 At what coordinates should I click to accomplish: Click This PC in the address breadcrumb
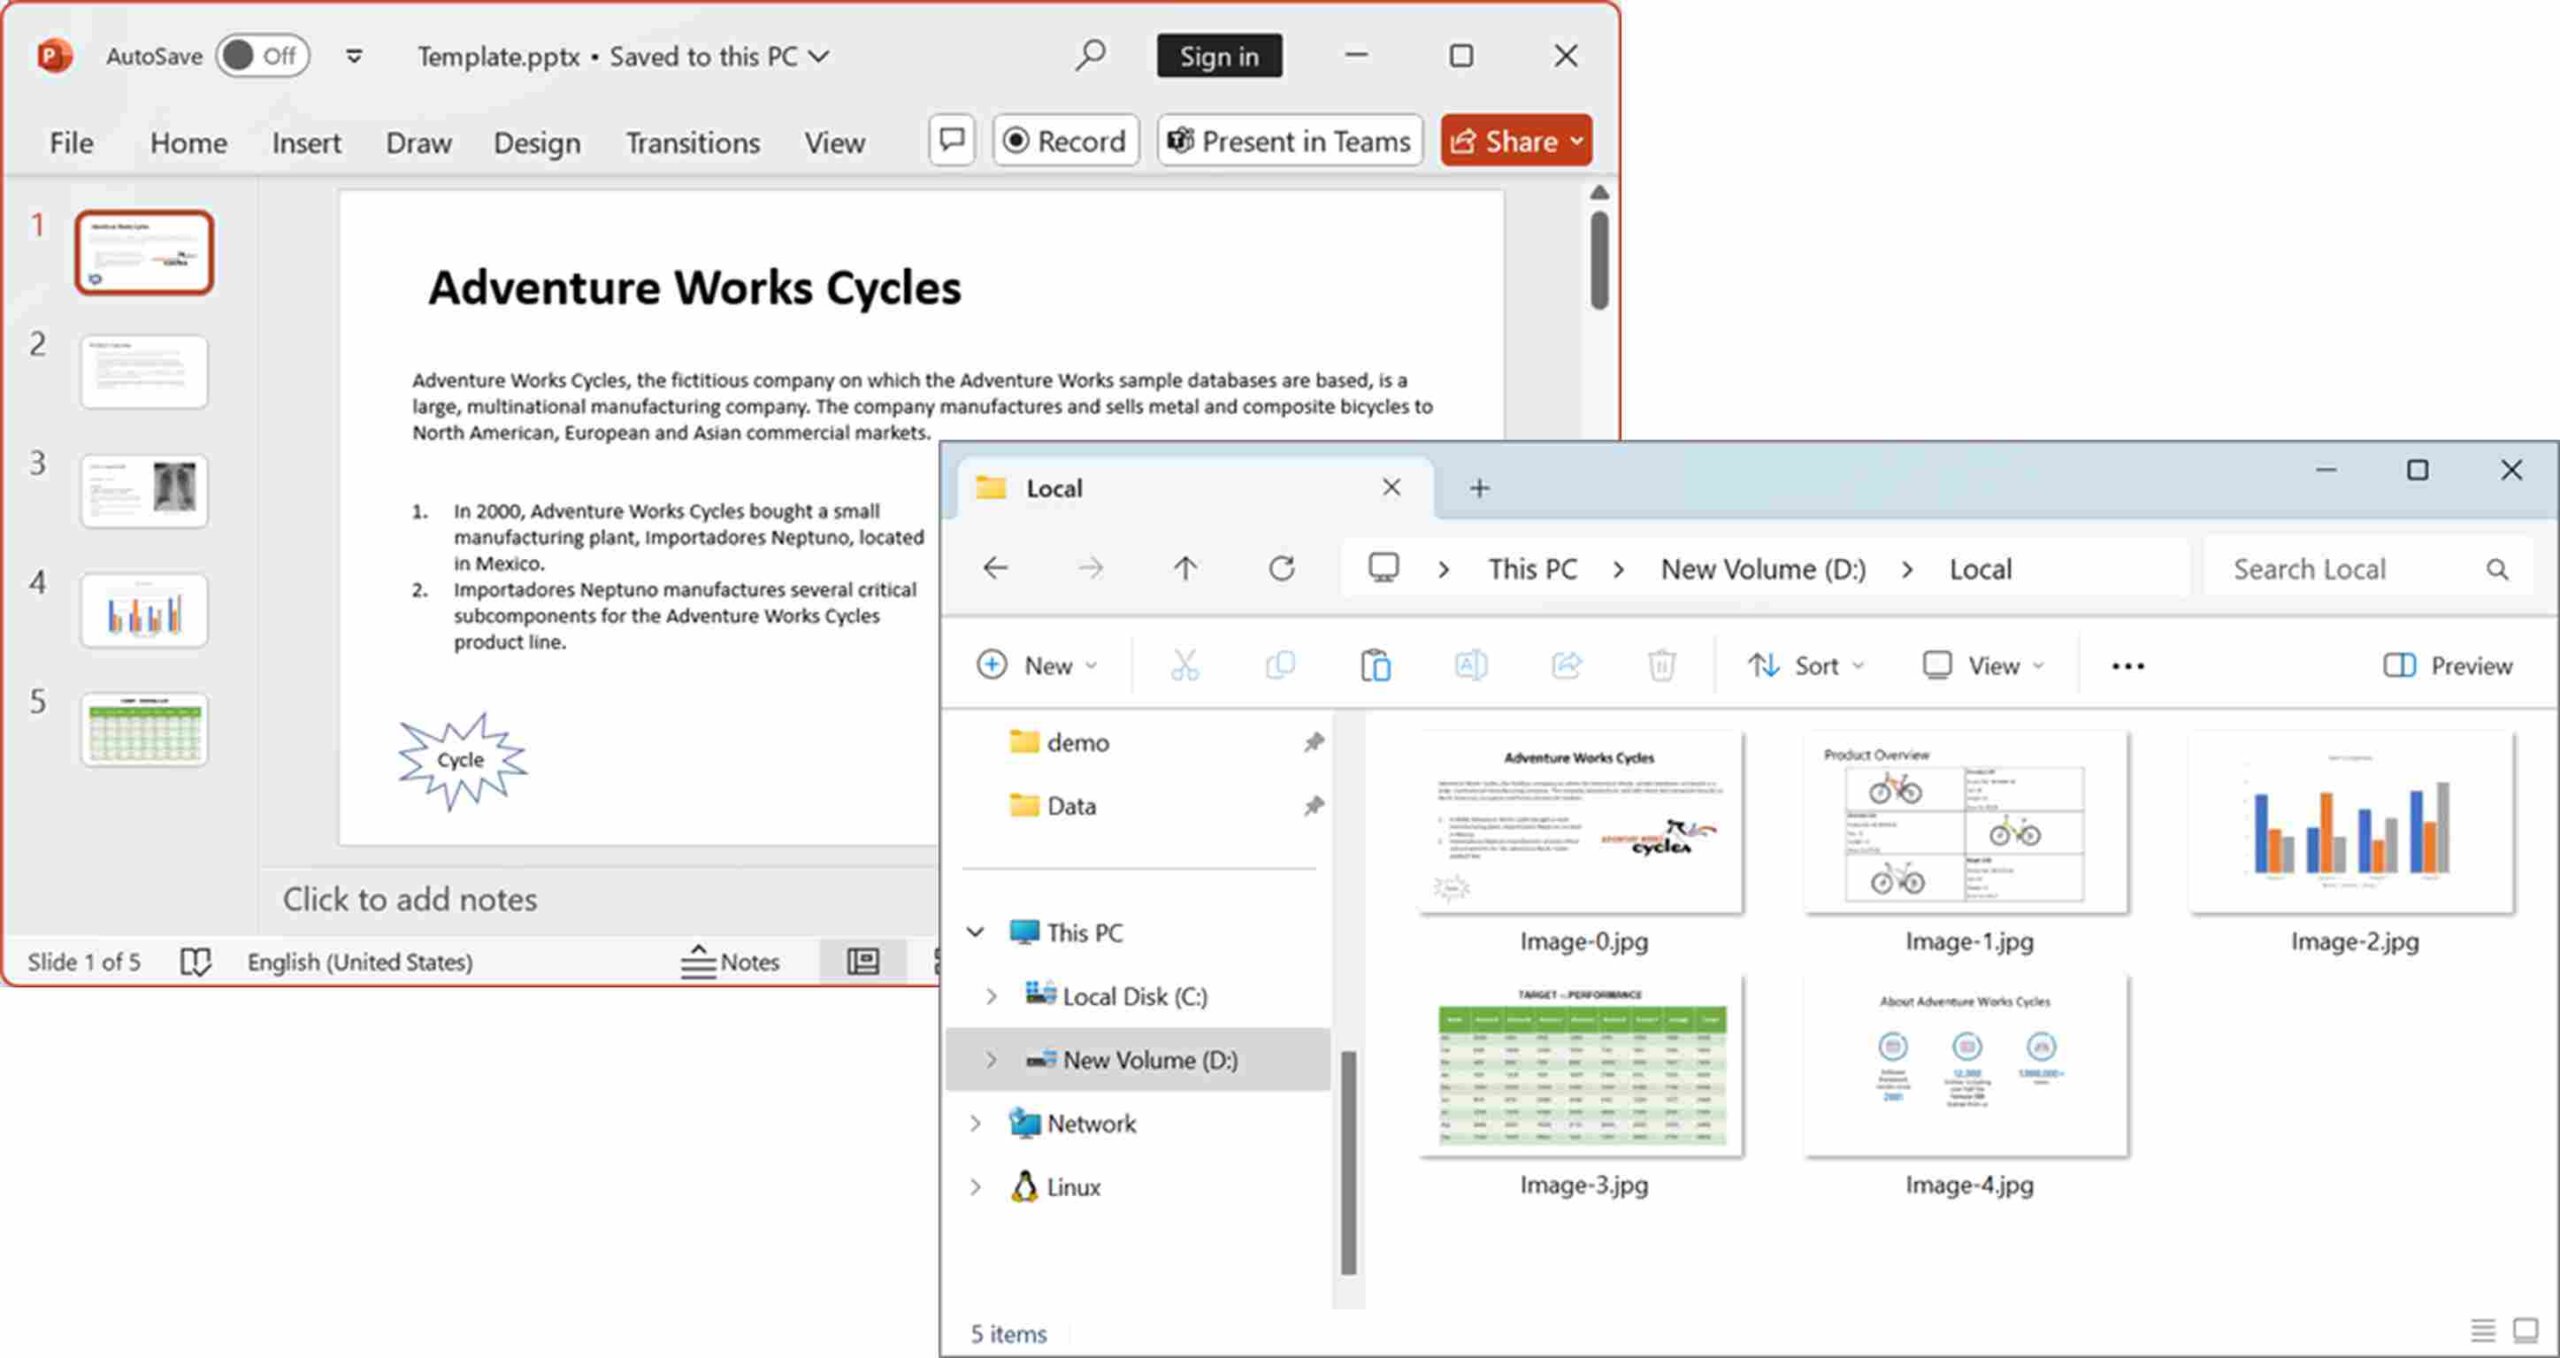coord(1532,569)
